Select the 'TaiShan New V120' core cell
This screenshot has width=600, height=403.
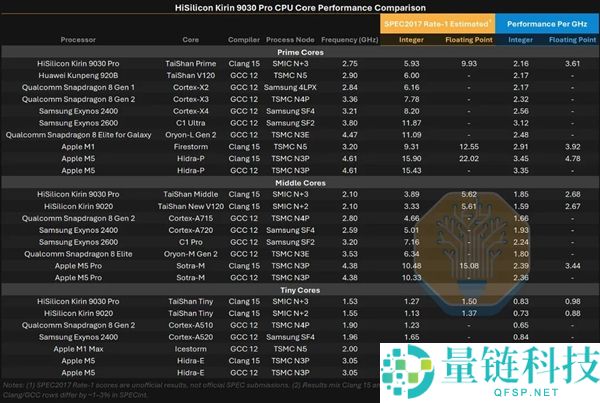click(191, 206)
